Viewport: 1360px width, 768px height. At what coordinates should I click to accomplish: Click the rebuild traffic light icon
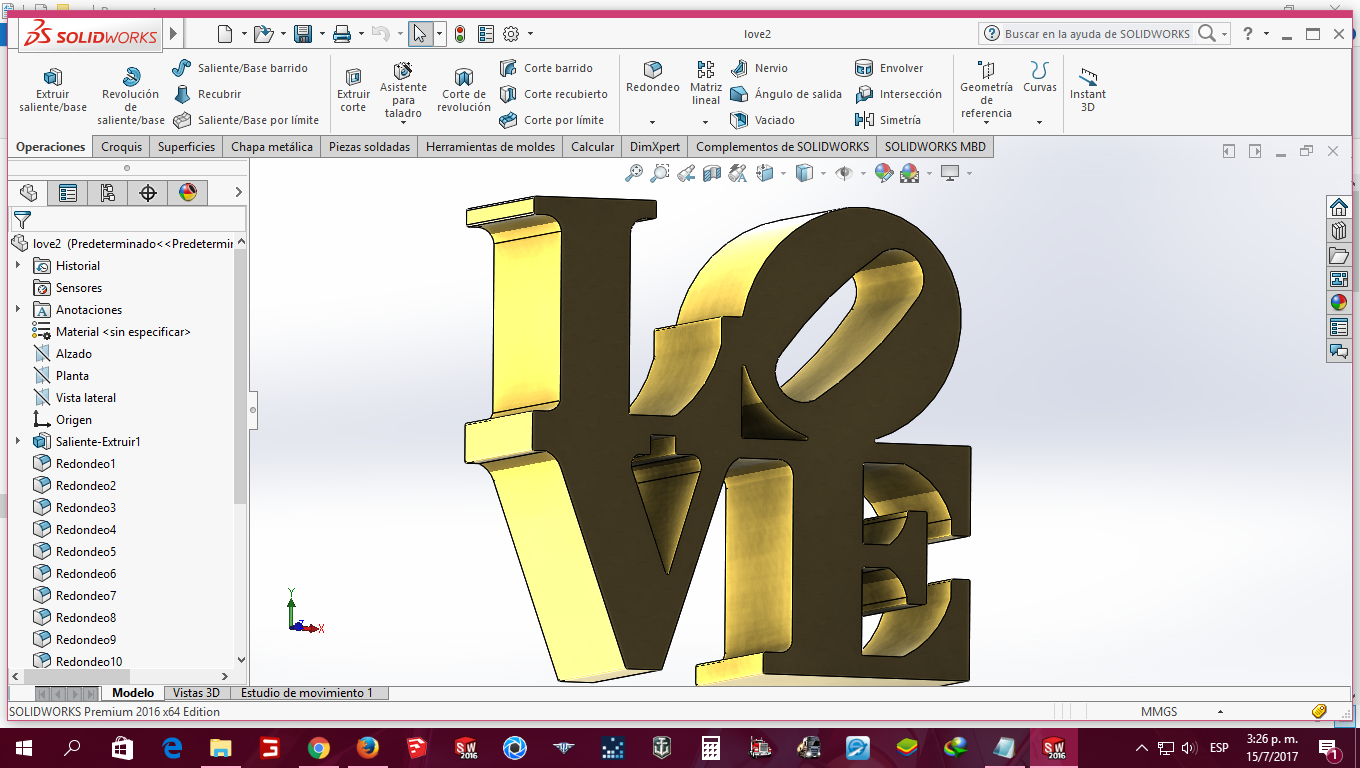tap(460, 34)
